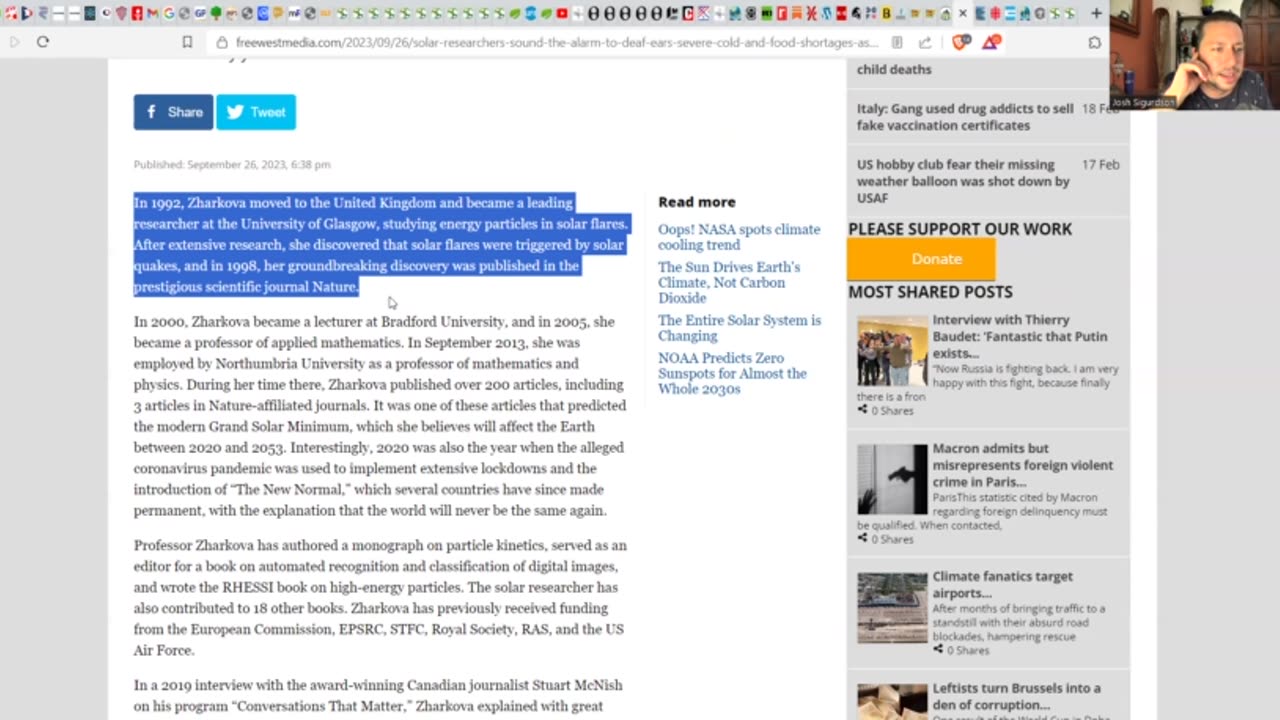Click share icon under Thierry Baudet post
Image resolution: width=1280 pixels, height=720 pixels.
point(863,410)
